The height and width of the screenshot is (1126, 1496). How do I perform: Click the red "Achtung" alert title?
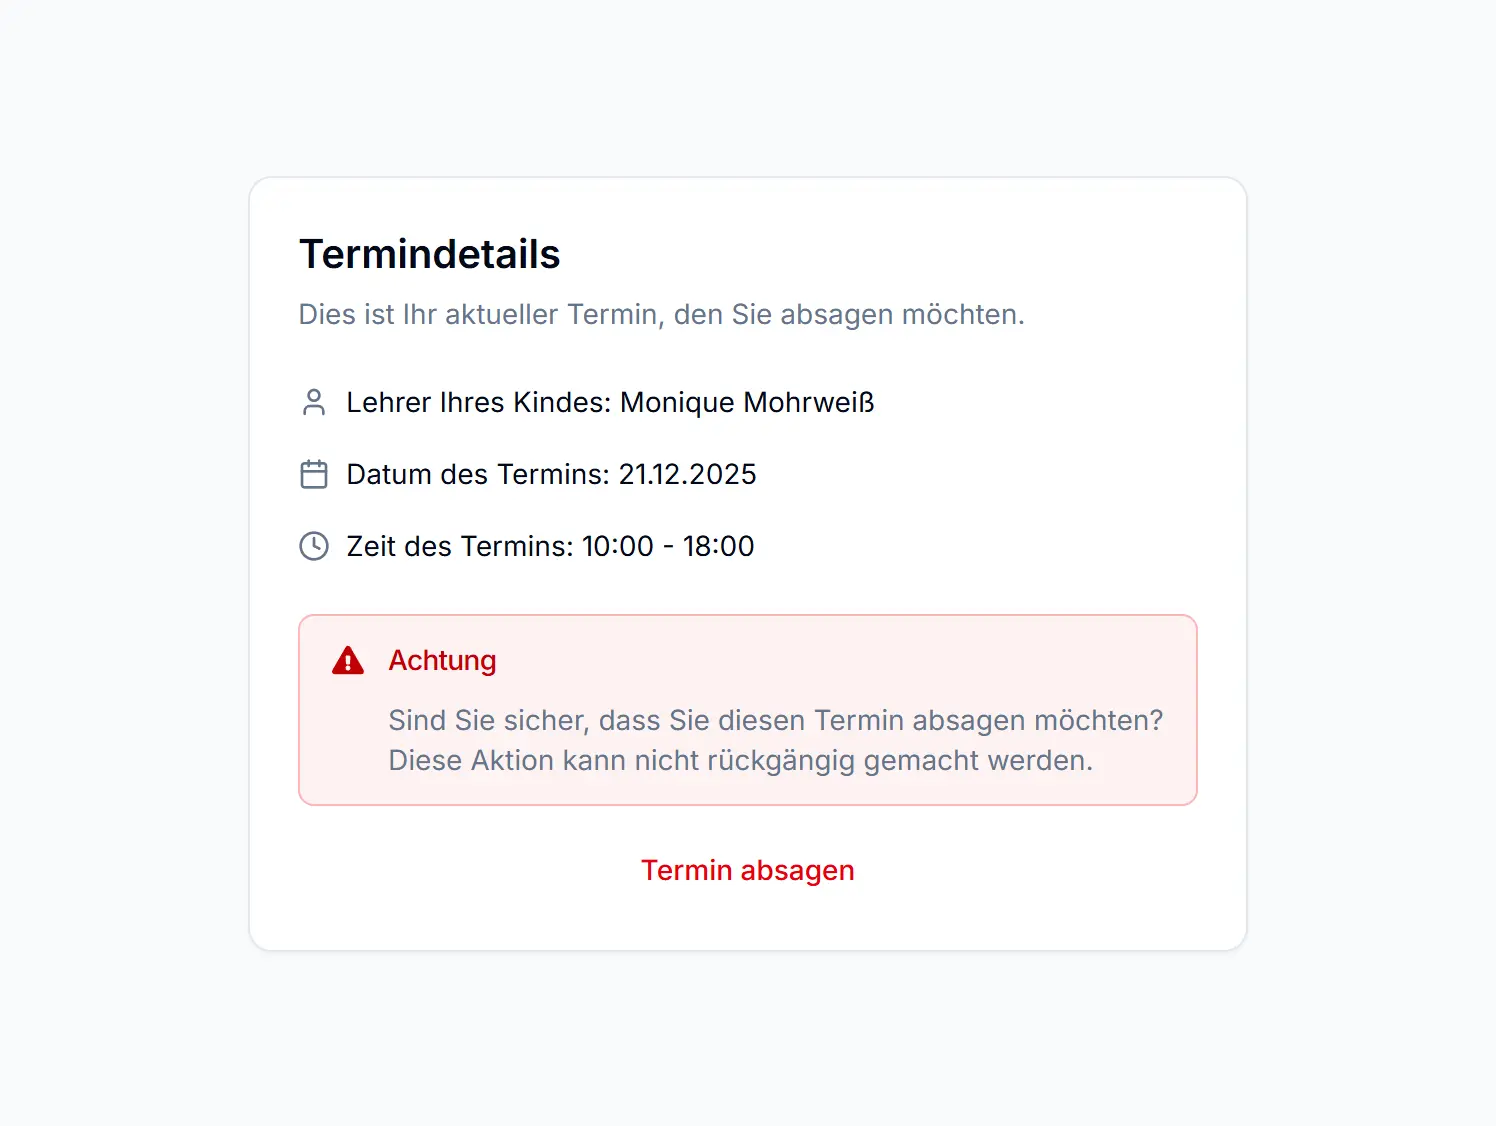(442, 661)
